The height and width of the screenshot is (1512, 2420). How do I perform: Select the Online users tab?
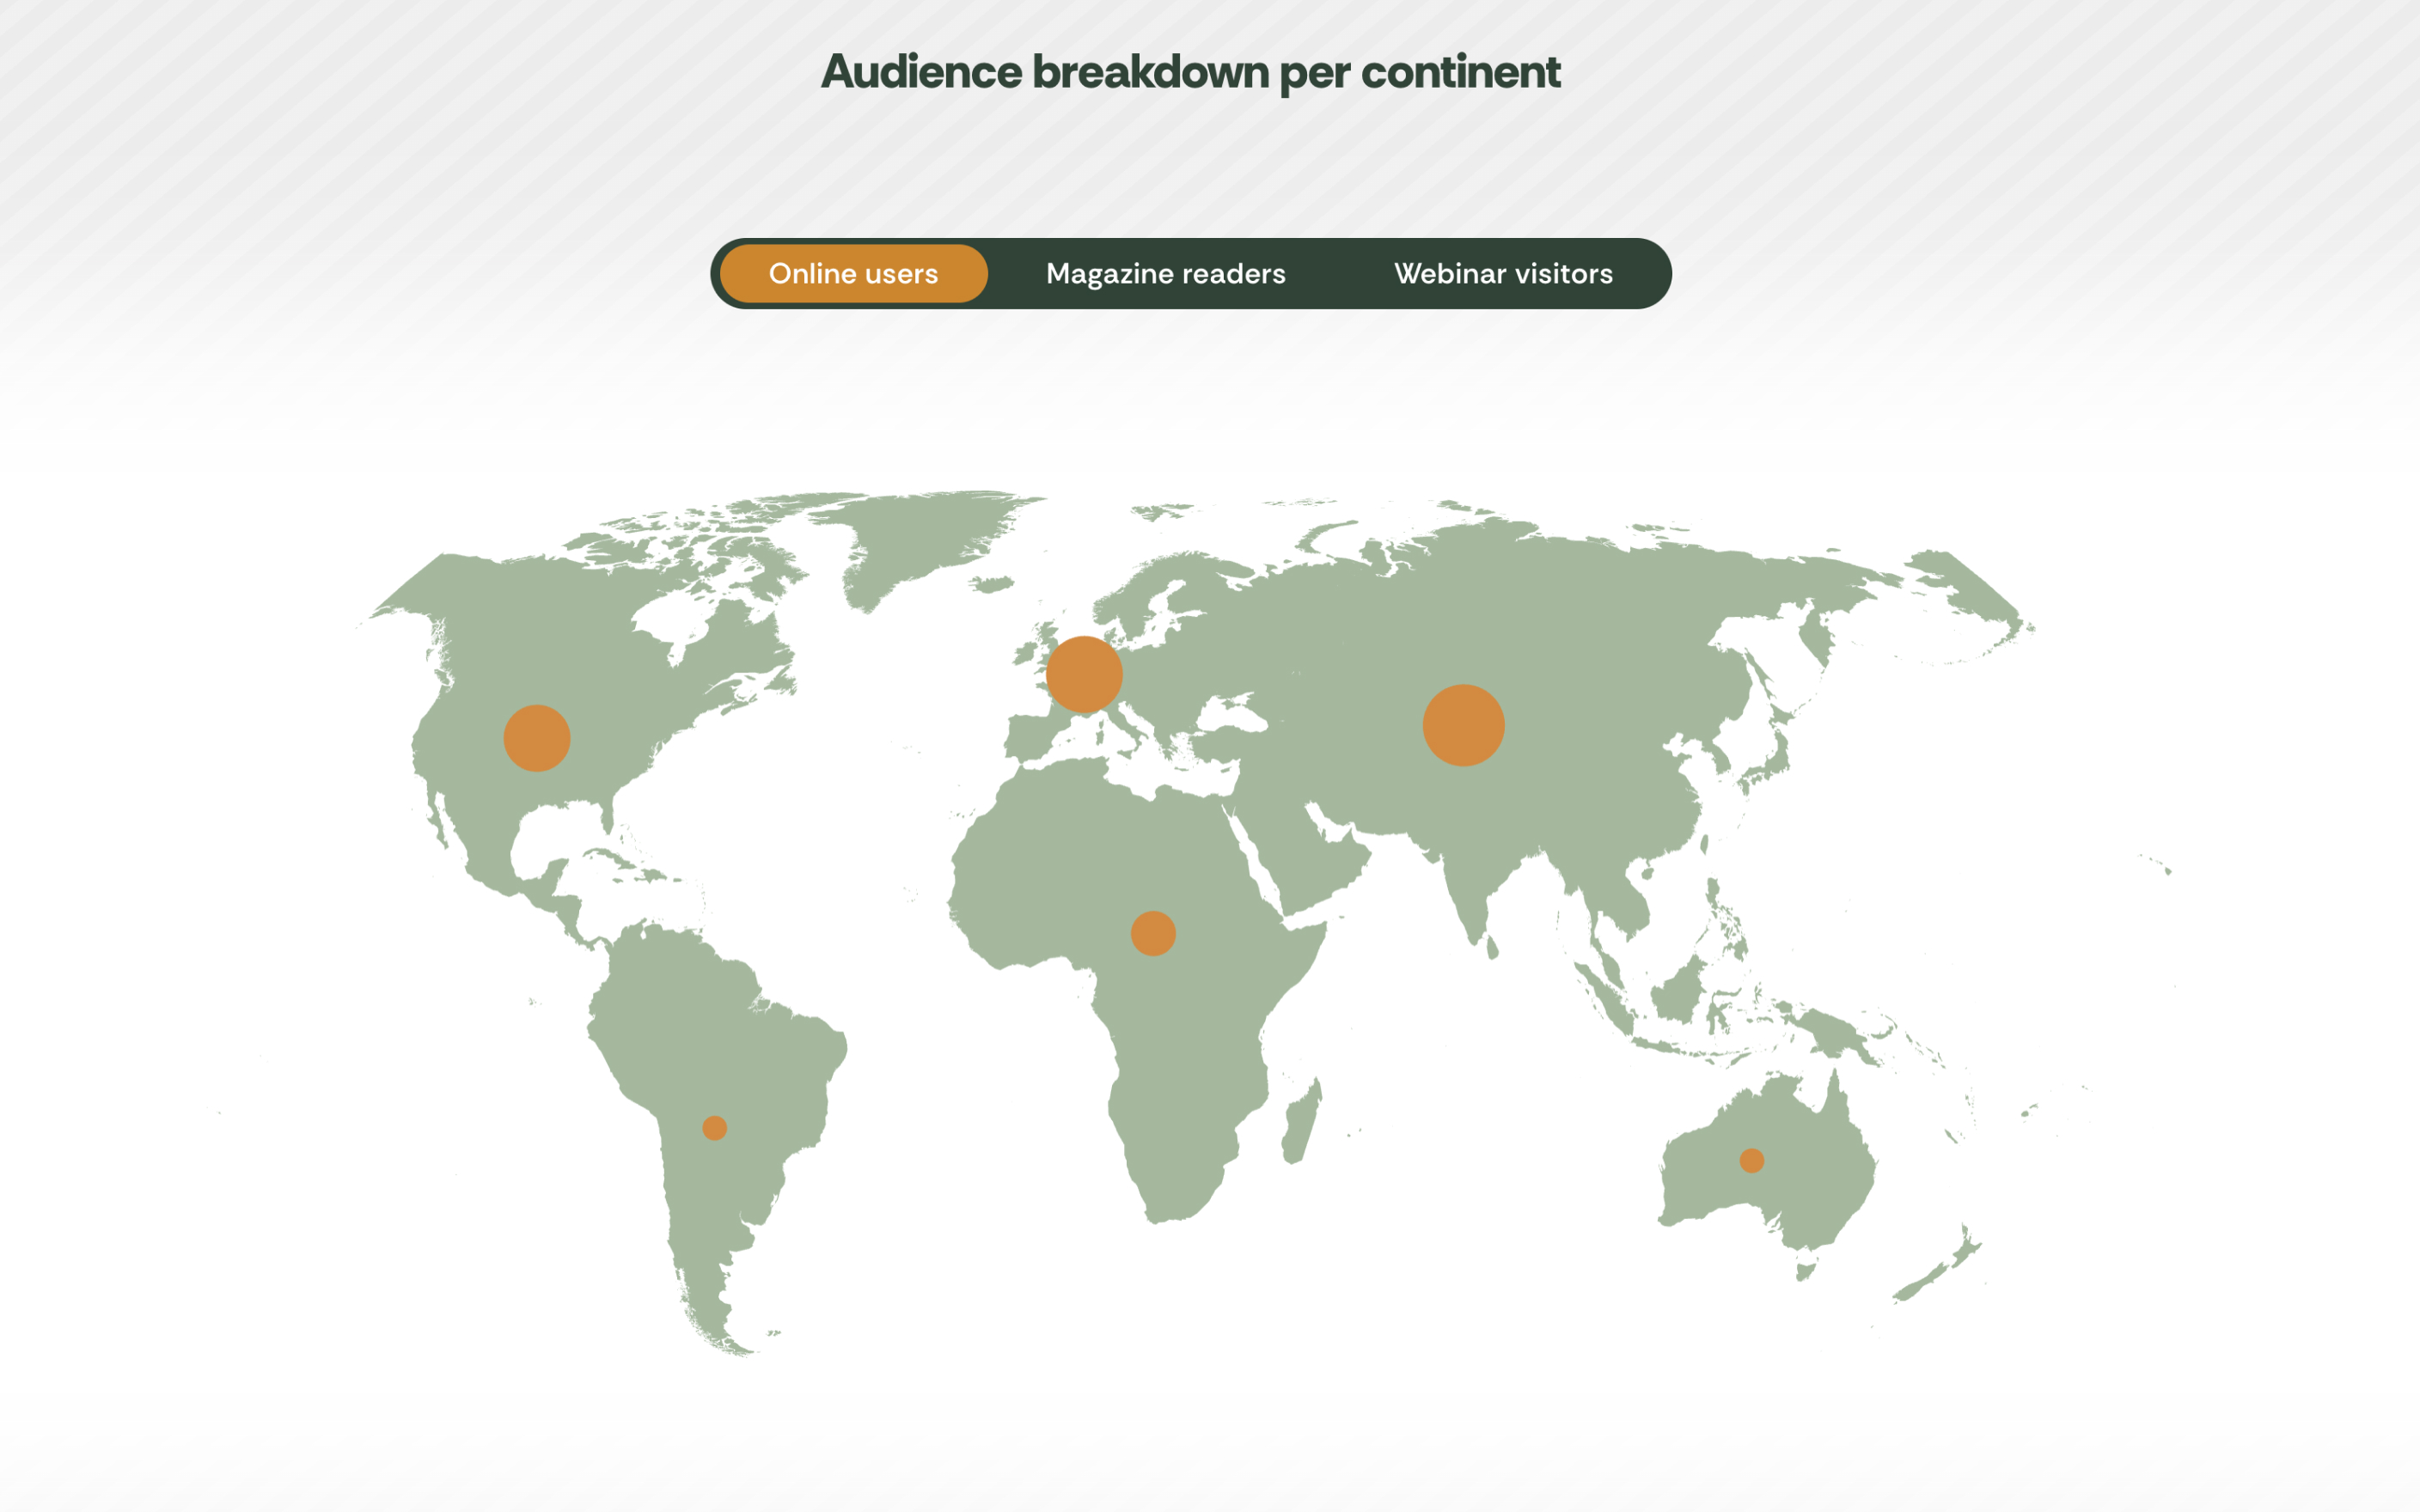point(853,273)
